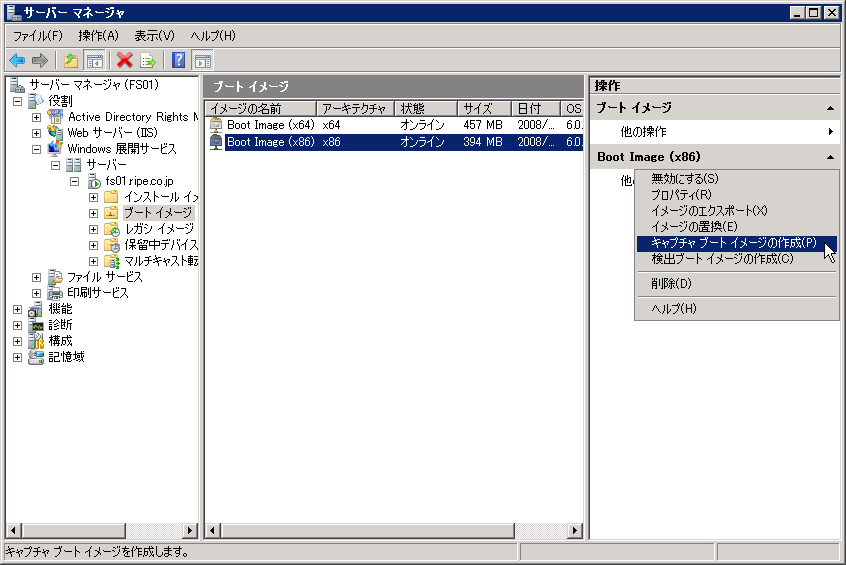Image resolution: width=846 pixels, height=565 pixels.
Task: Click the fs01.ripe.co.jp server icon
Action: coord(94,181)
